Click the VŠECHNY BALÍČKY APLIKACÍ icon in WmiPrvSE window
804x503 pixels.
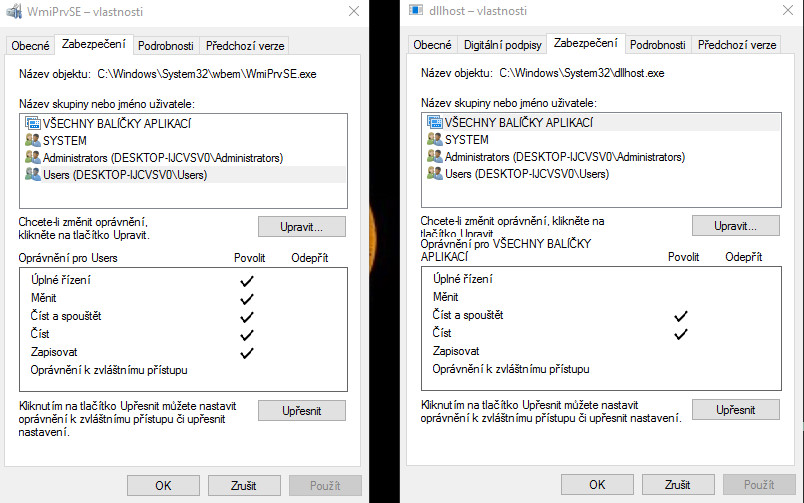point(33,124)
